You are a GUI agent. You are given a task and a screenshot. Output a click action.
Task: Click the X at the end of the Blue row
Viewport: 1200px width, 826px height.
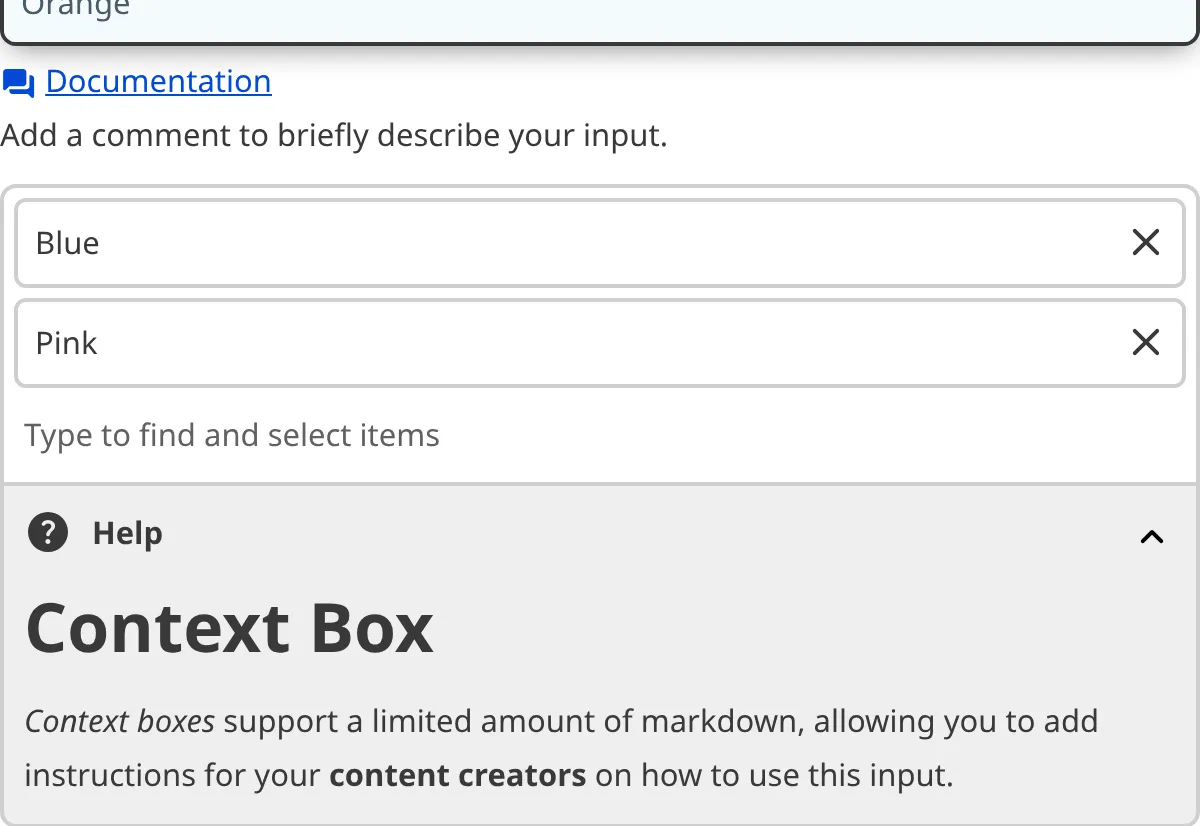click(x=1145, y=242)
